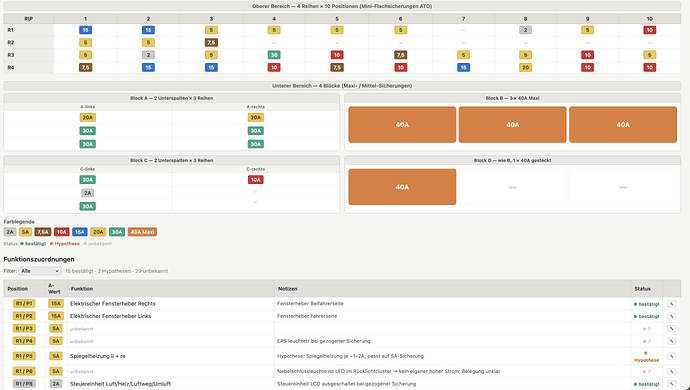Open edit icon in R1 / P3 row
The width and height of the screenshot is (690, 390).
tap(672, 328)
